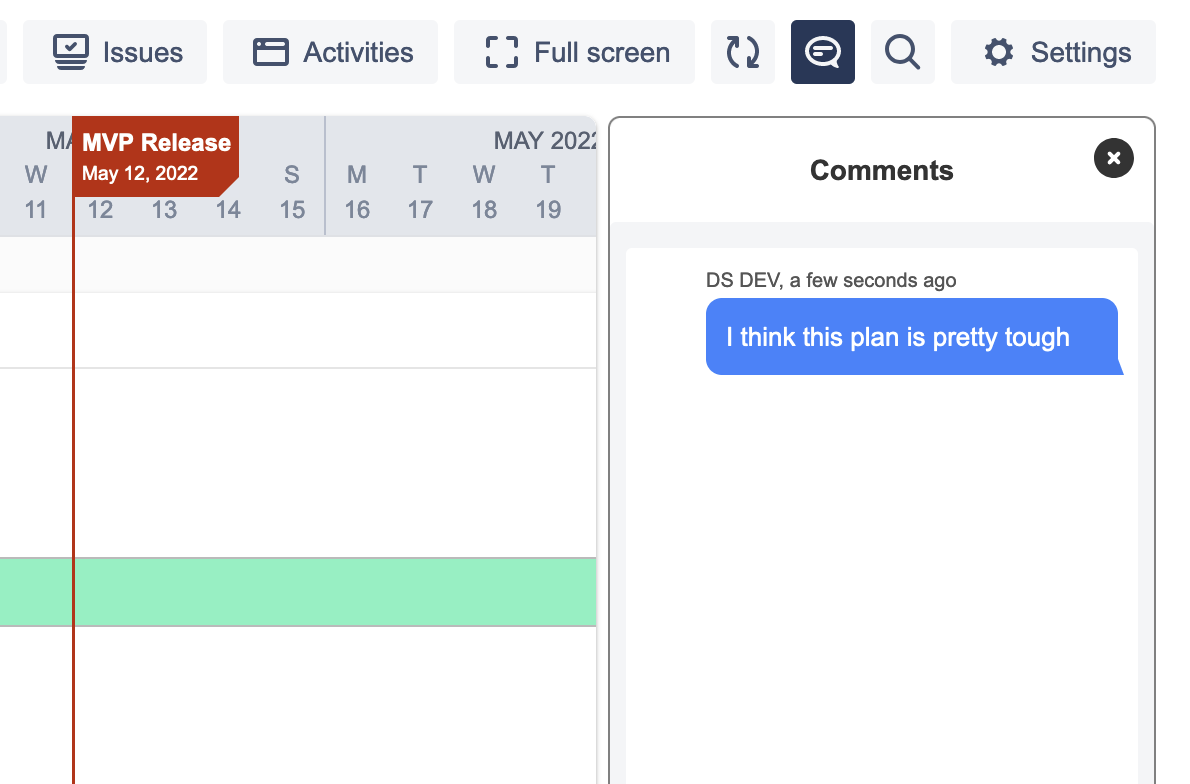Click Wednesday 11 date column header
The image size is (1190, 784).
coord(36,192)
